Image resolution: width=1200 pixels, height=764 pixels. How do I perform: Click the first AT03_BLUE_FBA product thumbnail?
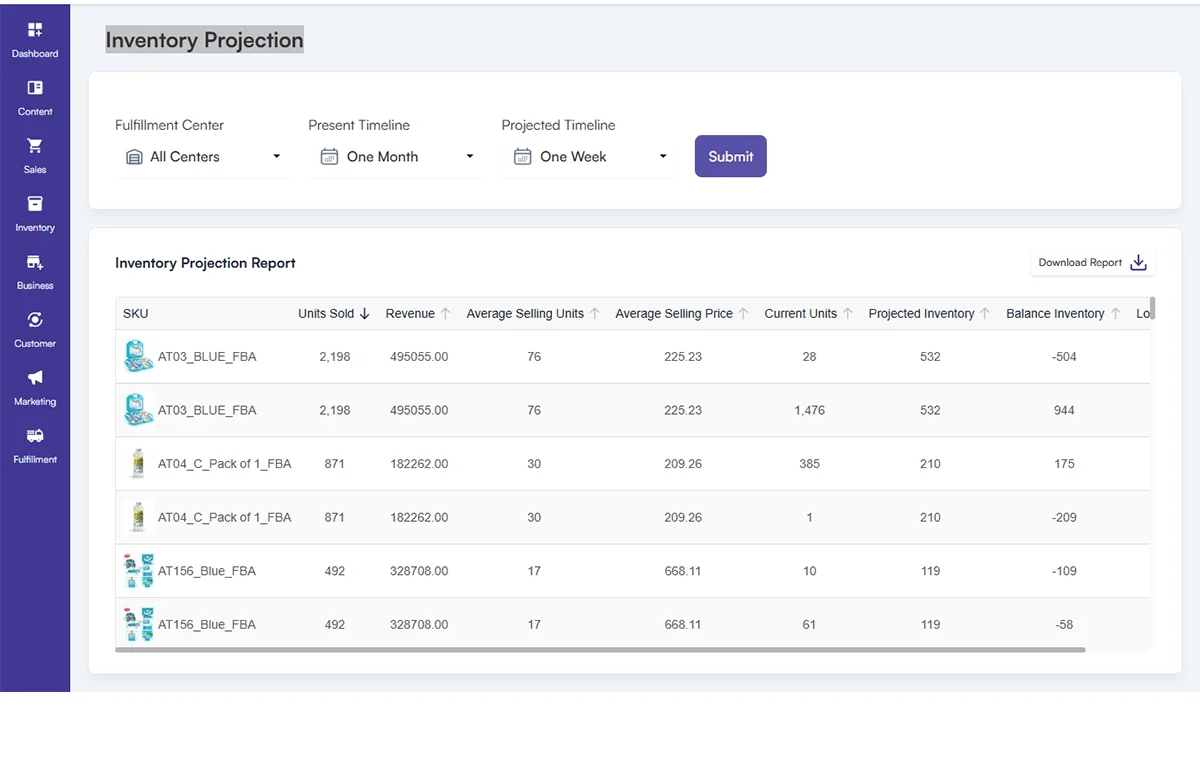click(x=138, y=356)
